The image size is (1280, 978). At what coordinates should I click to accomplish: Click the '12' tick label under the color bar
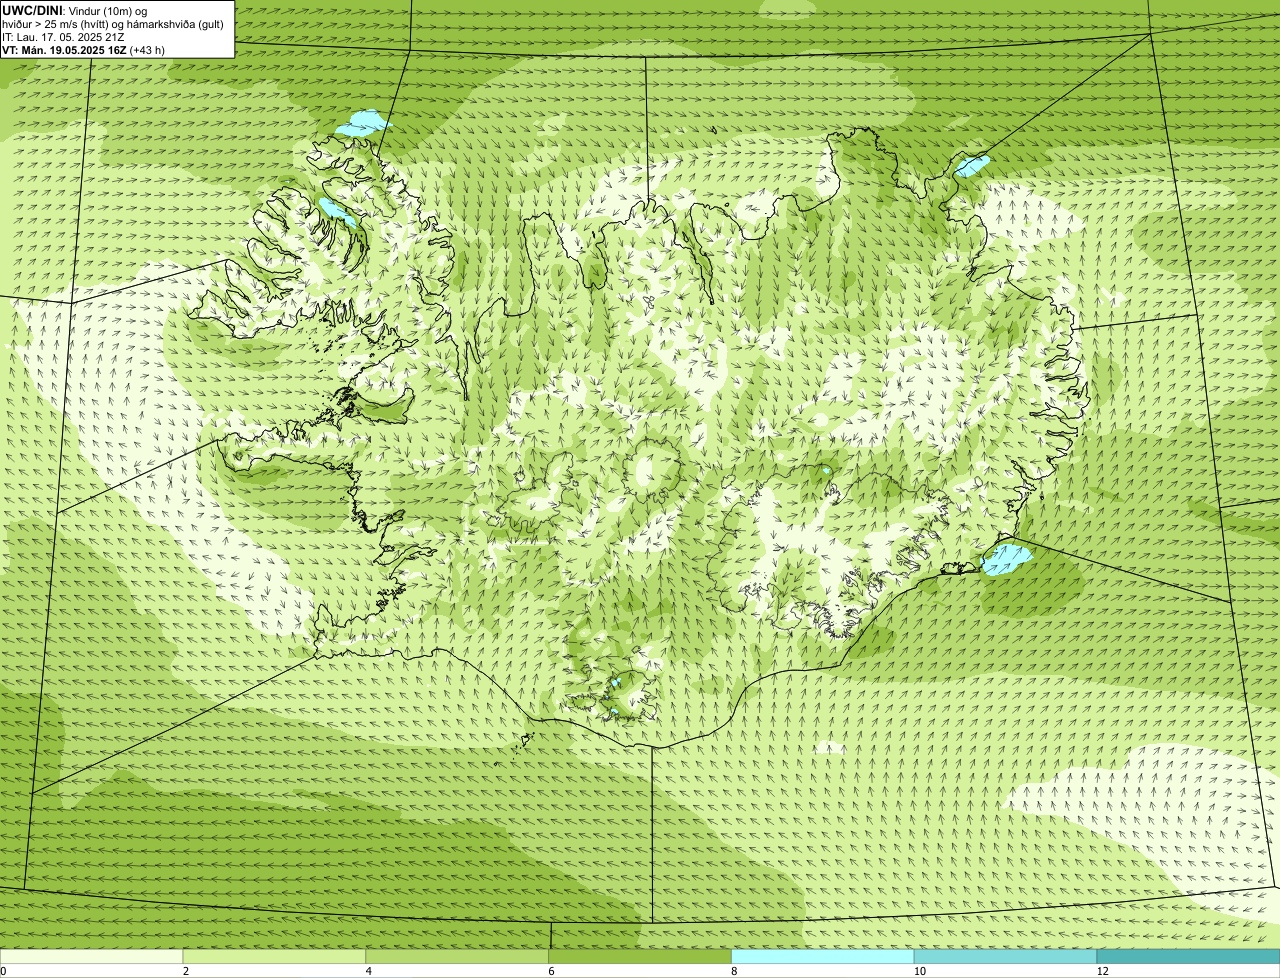(x=1102, y=971)
